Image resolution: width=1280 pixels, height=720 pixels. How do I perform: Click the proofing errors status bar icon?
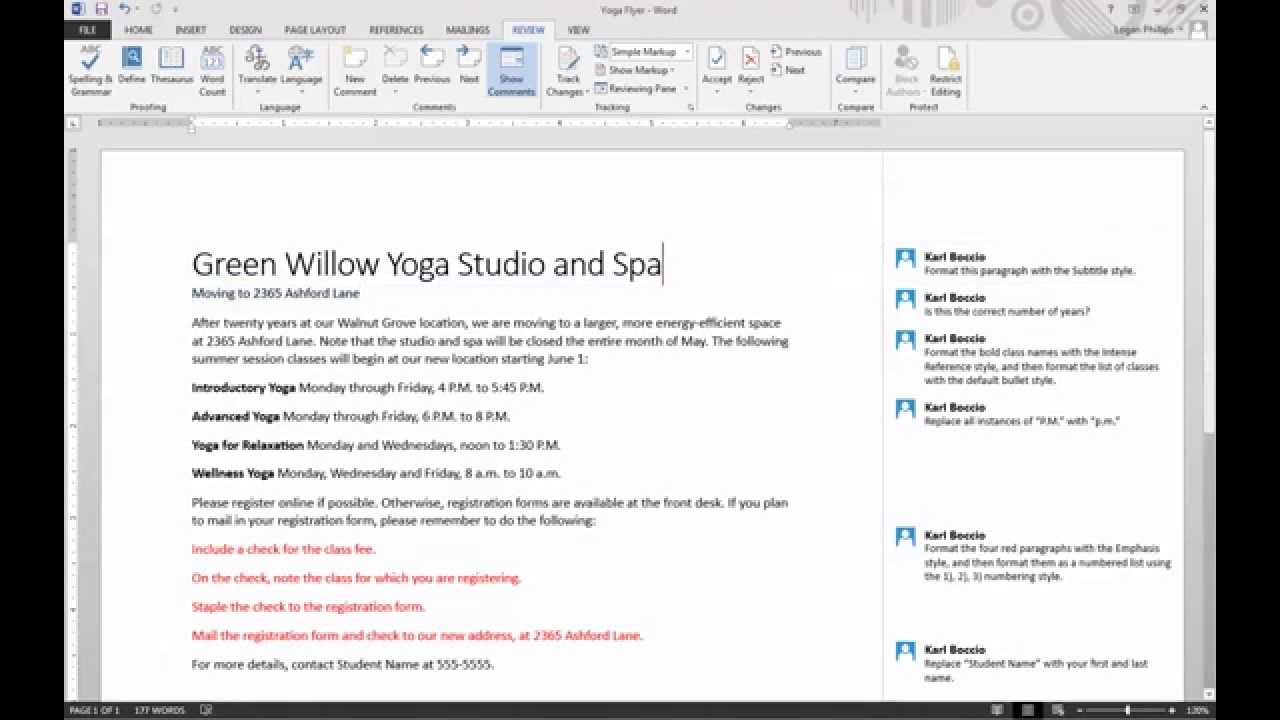click(x=206, y=710)
